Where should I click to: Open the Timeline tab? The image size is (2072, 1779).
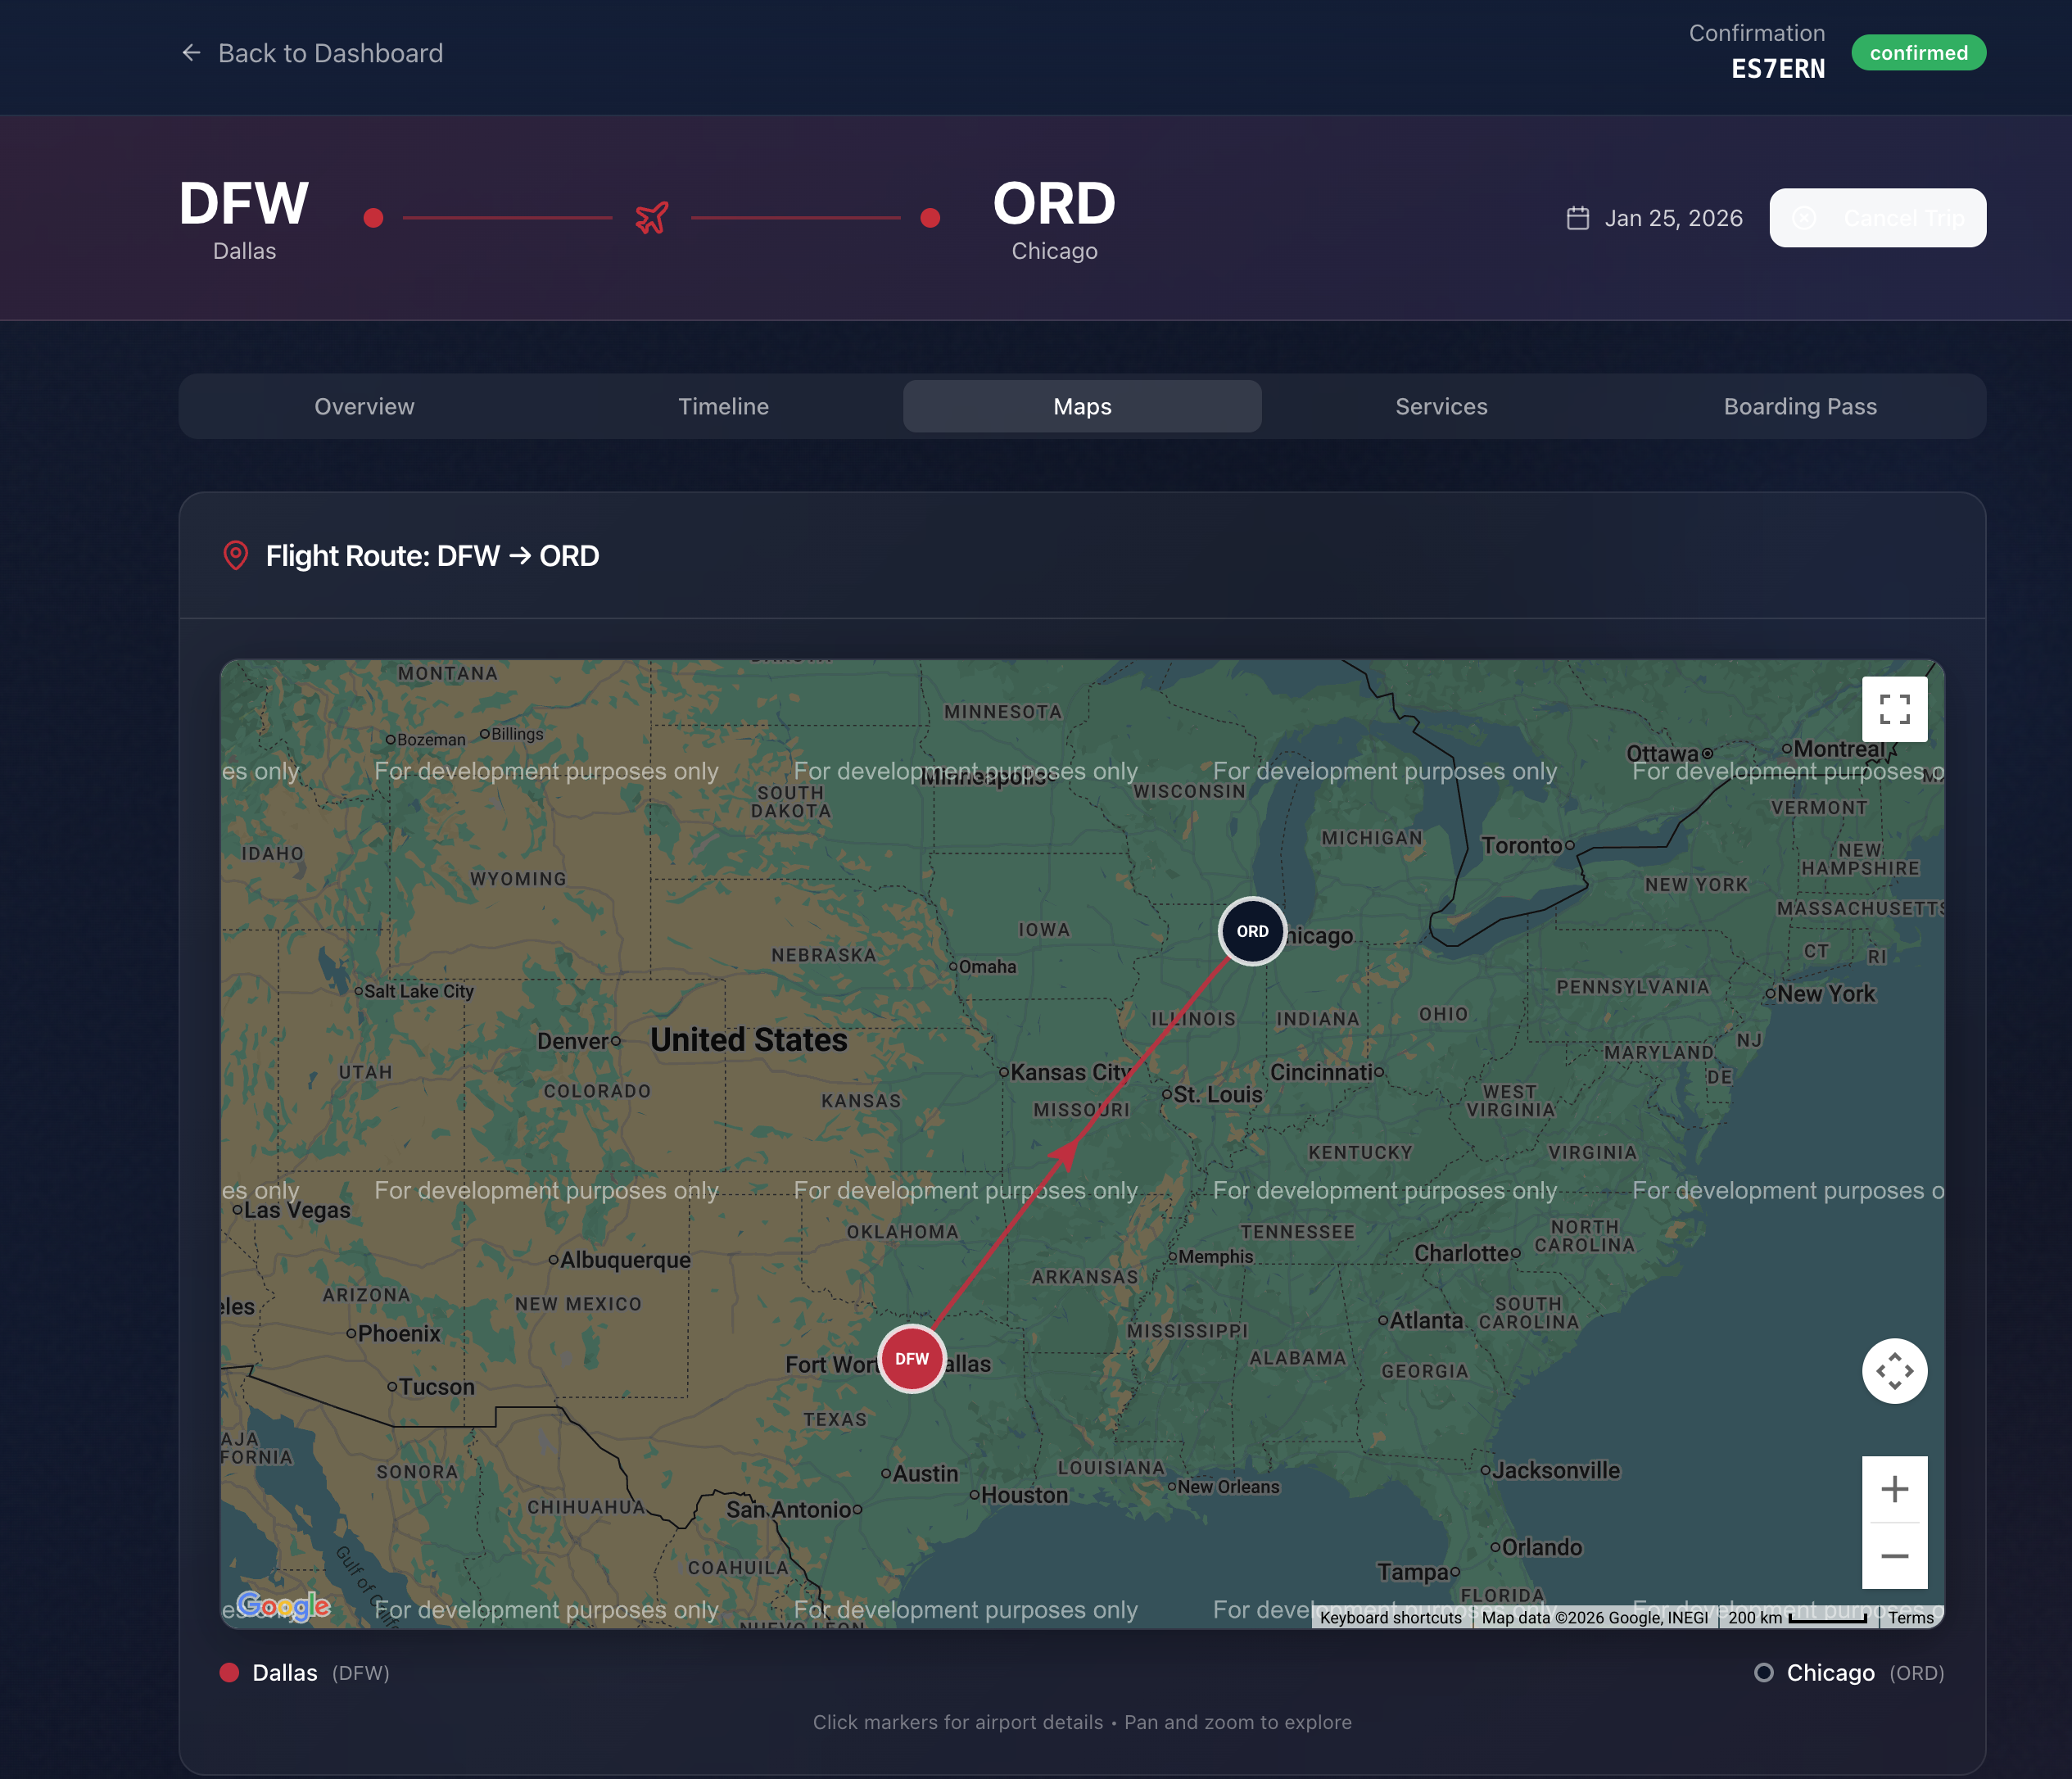click(x=723, y=406)
